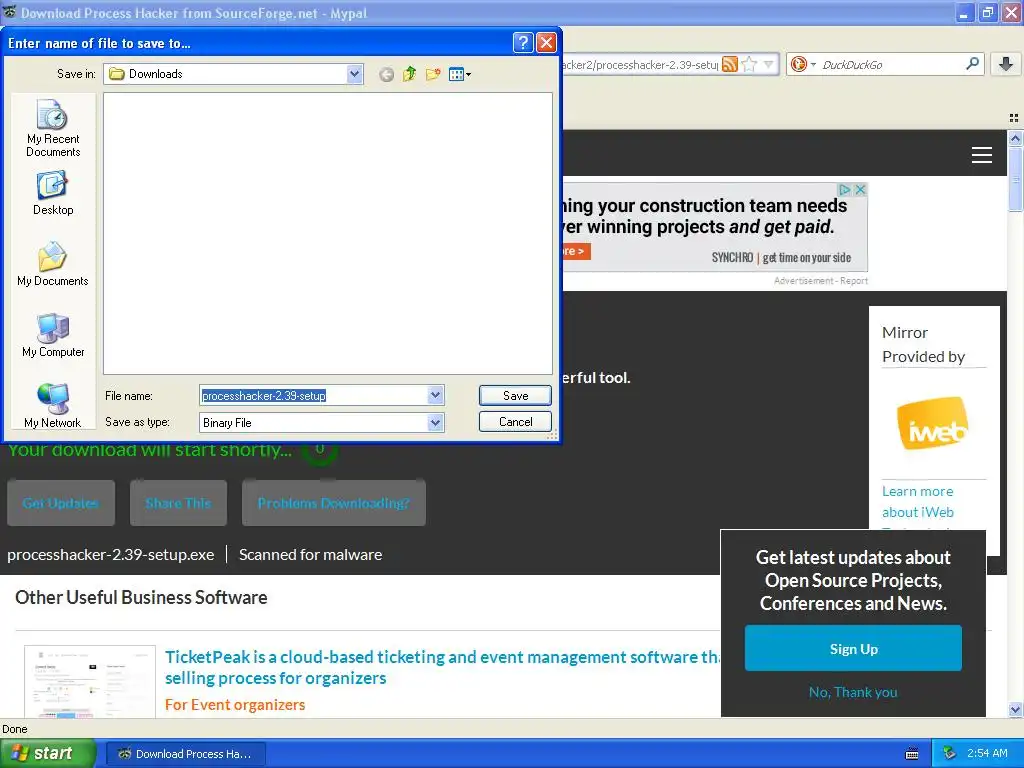Click the iWeb mirror logo
The image size is (1024, 768).
933,423
